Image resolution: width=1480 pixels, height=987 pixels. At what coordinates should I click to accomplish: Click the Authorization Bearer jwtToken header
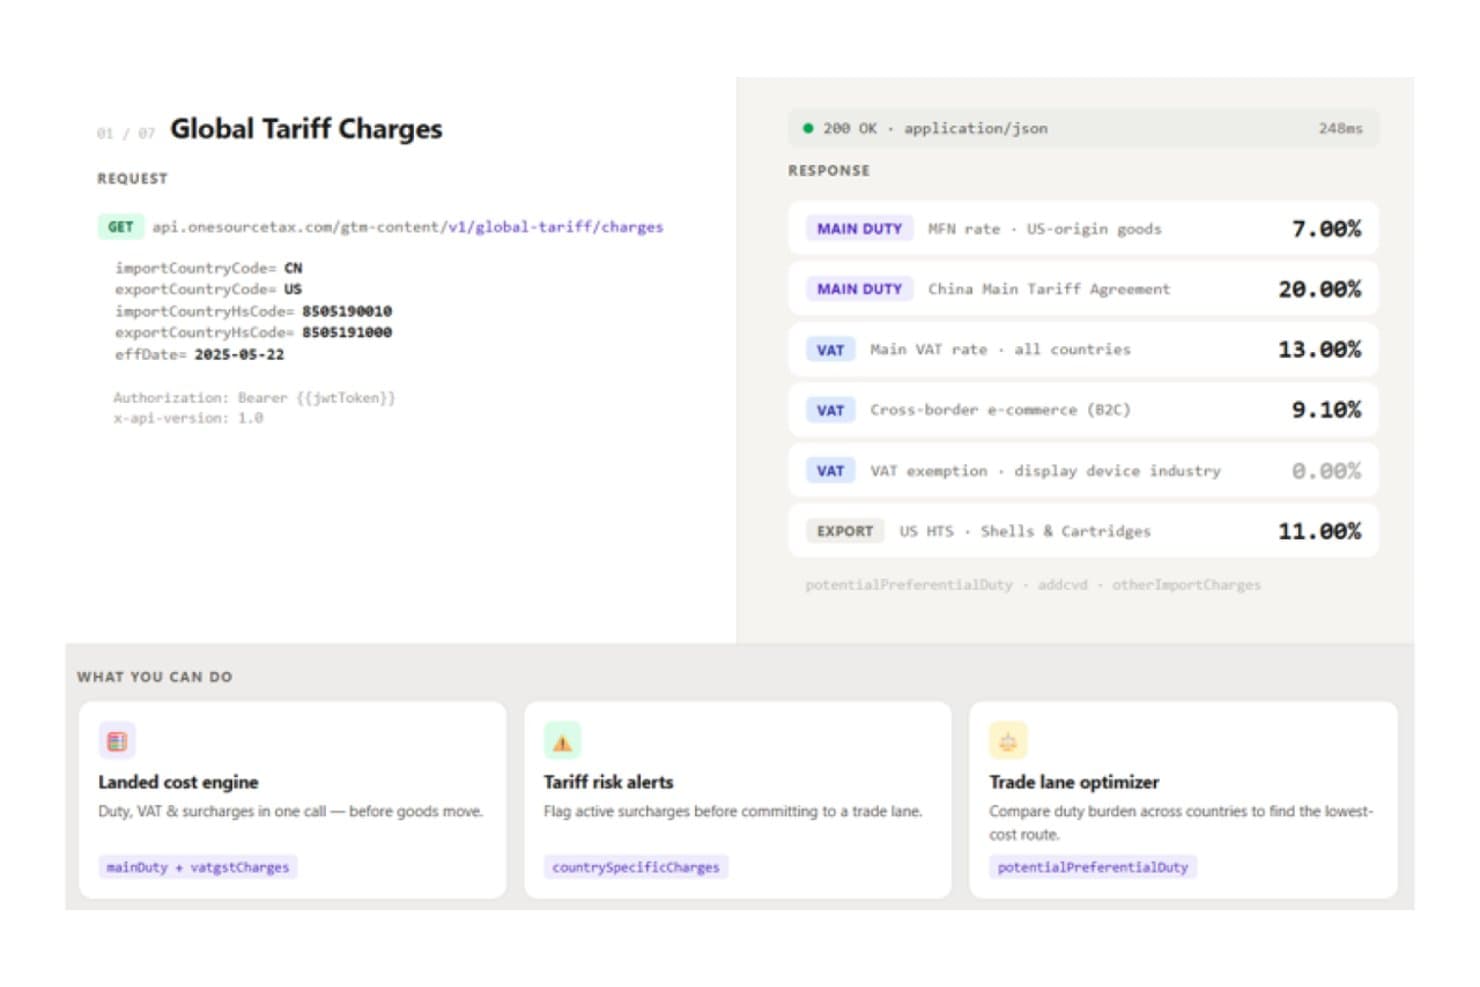point(254,398)
